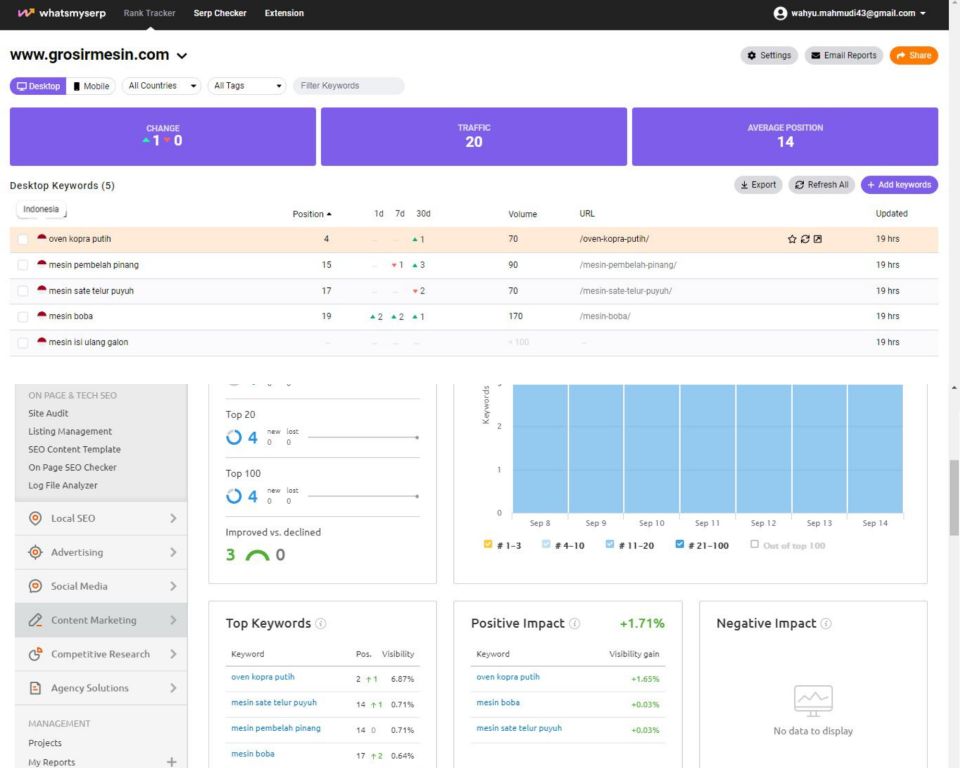Switch to the Desktop view tab

tap(38, 86)
